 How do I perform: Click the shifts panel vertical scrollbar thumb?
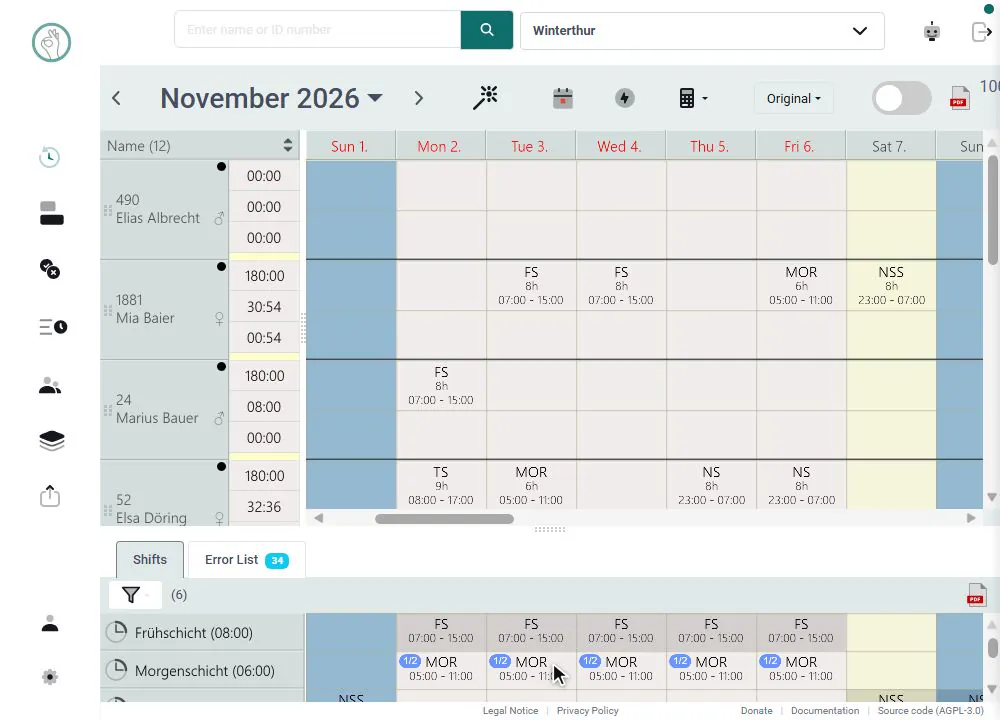tap(992, 648)
